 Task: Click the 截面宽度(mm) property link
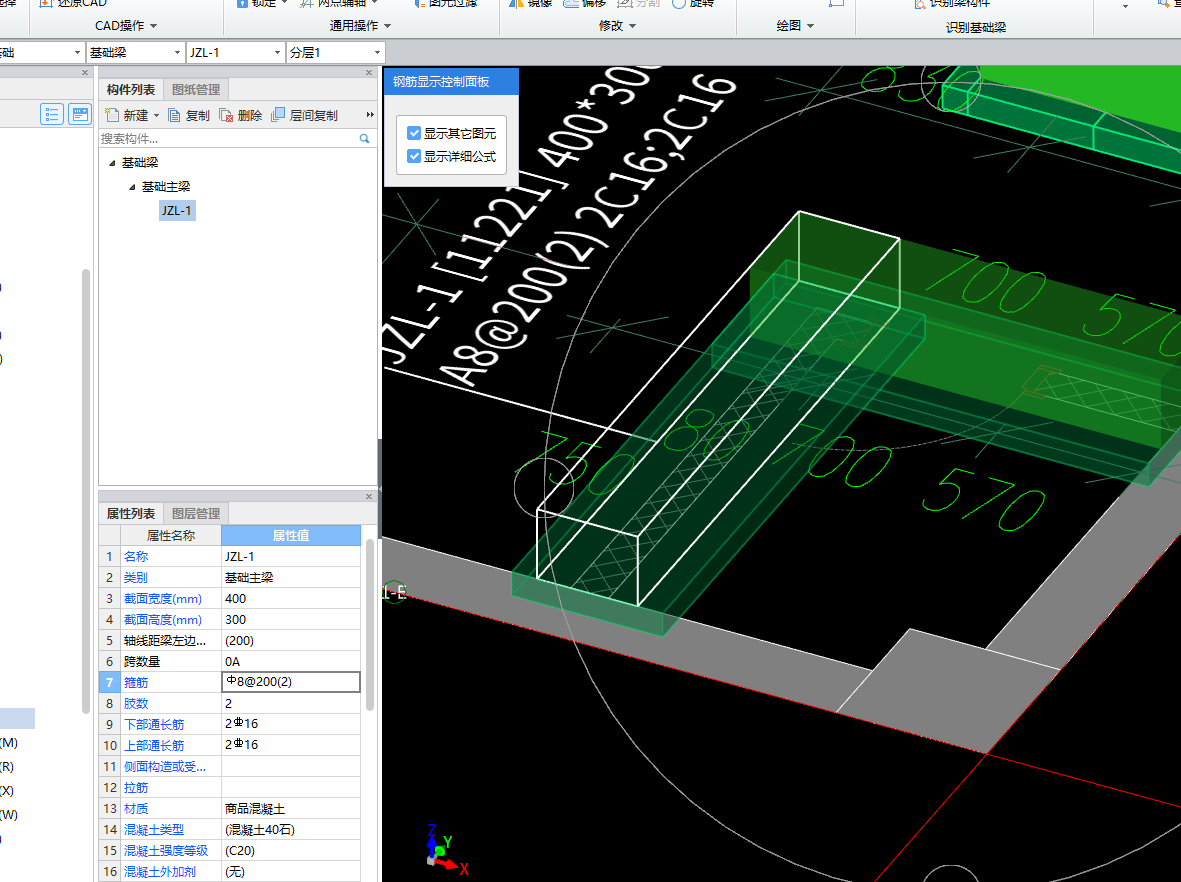(x=163, y=599)
